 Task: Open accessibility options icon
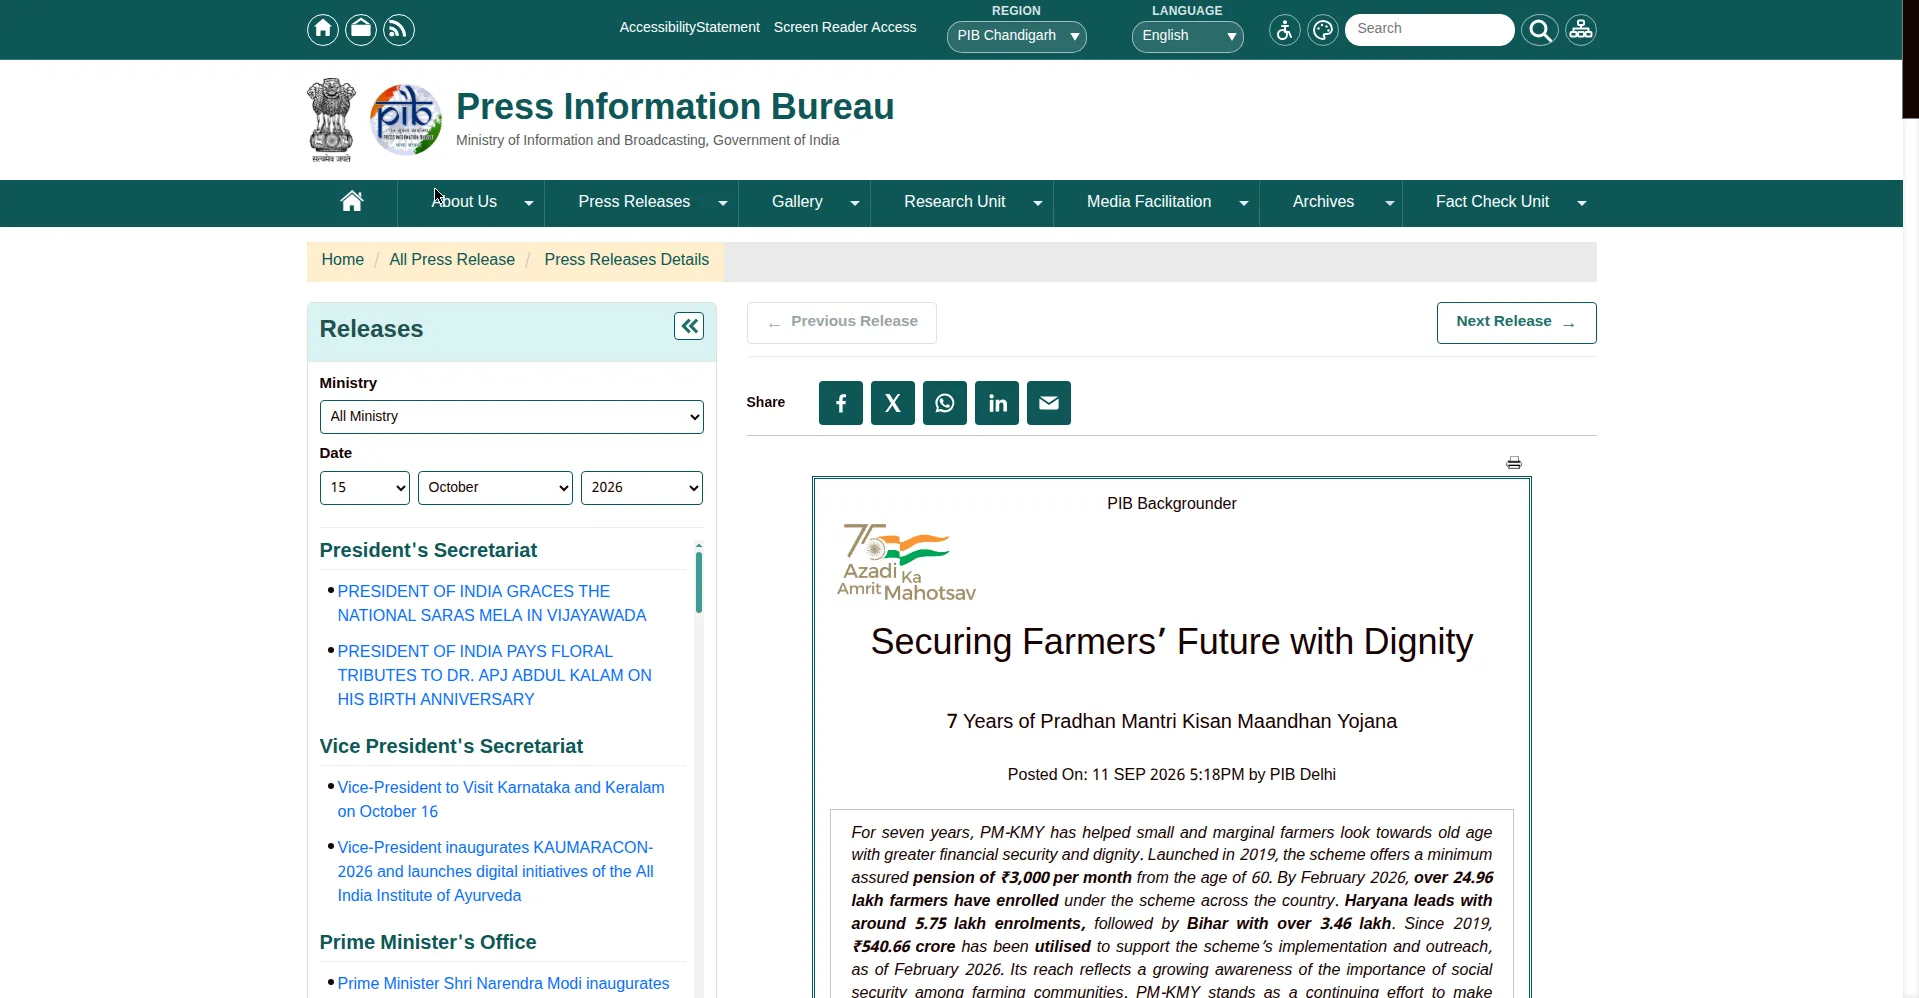pos(1285,30)
